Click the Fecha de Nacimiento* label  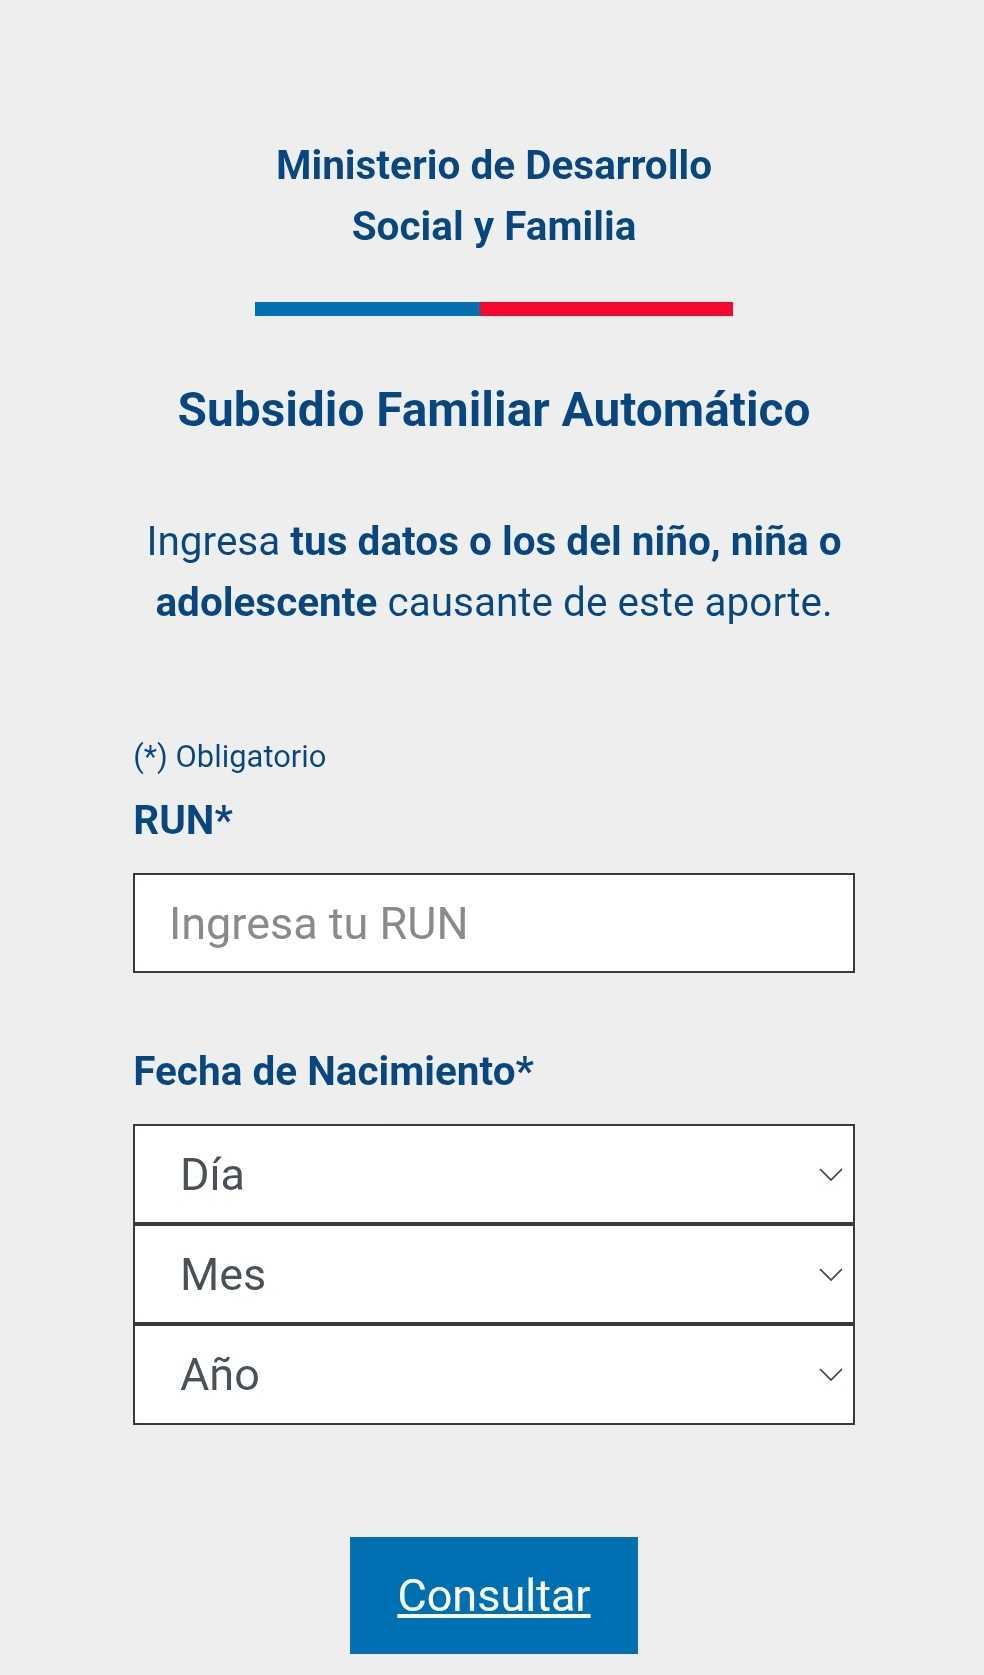coord(335,1070)
